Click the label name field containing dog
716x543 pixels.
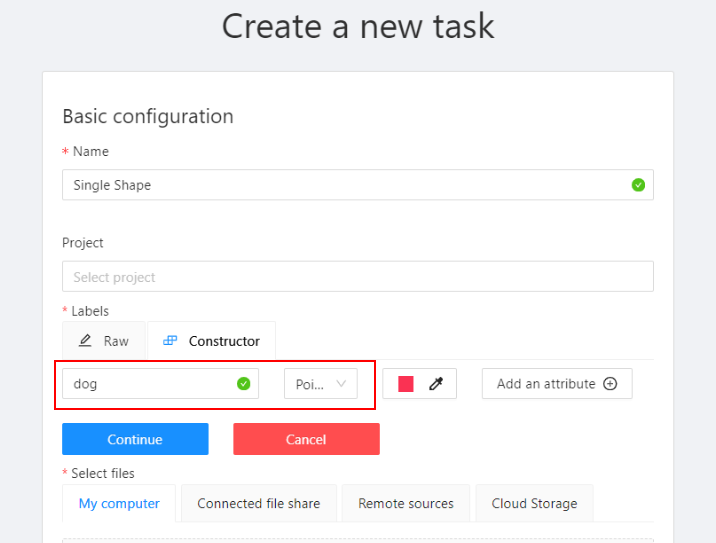pyautogui.click(x=160, y=384)
